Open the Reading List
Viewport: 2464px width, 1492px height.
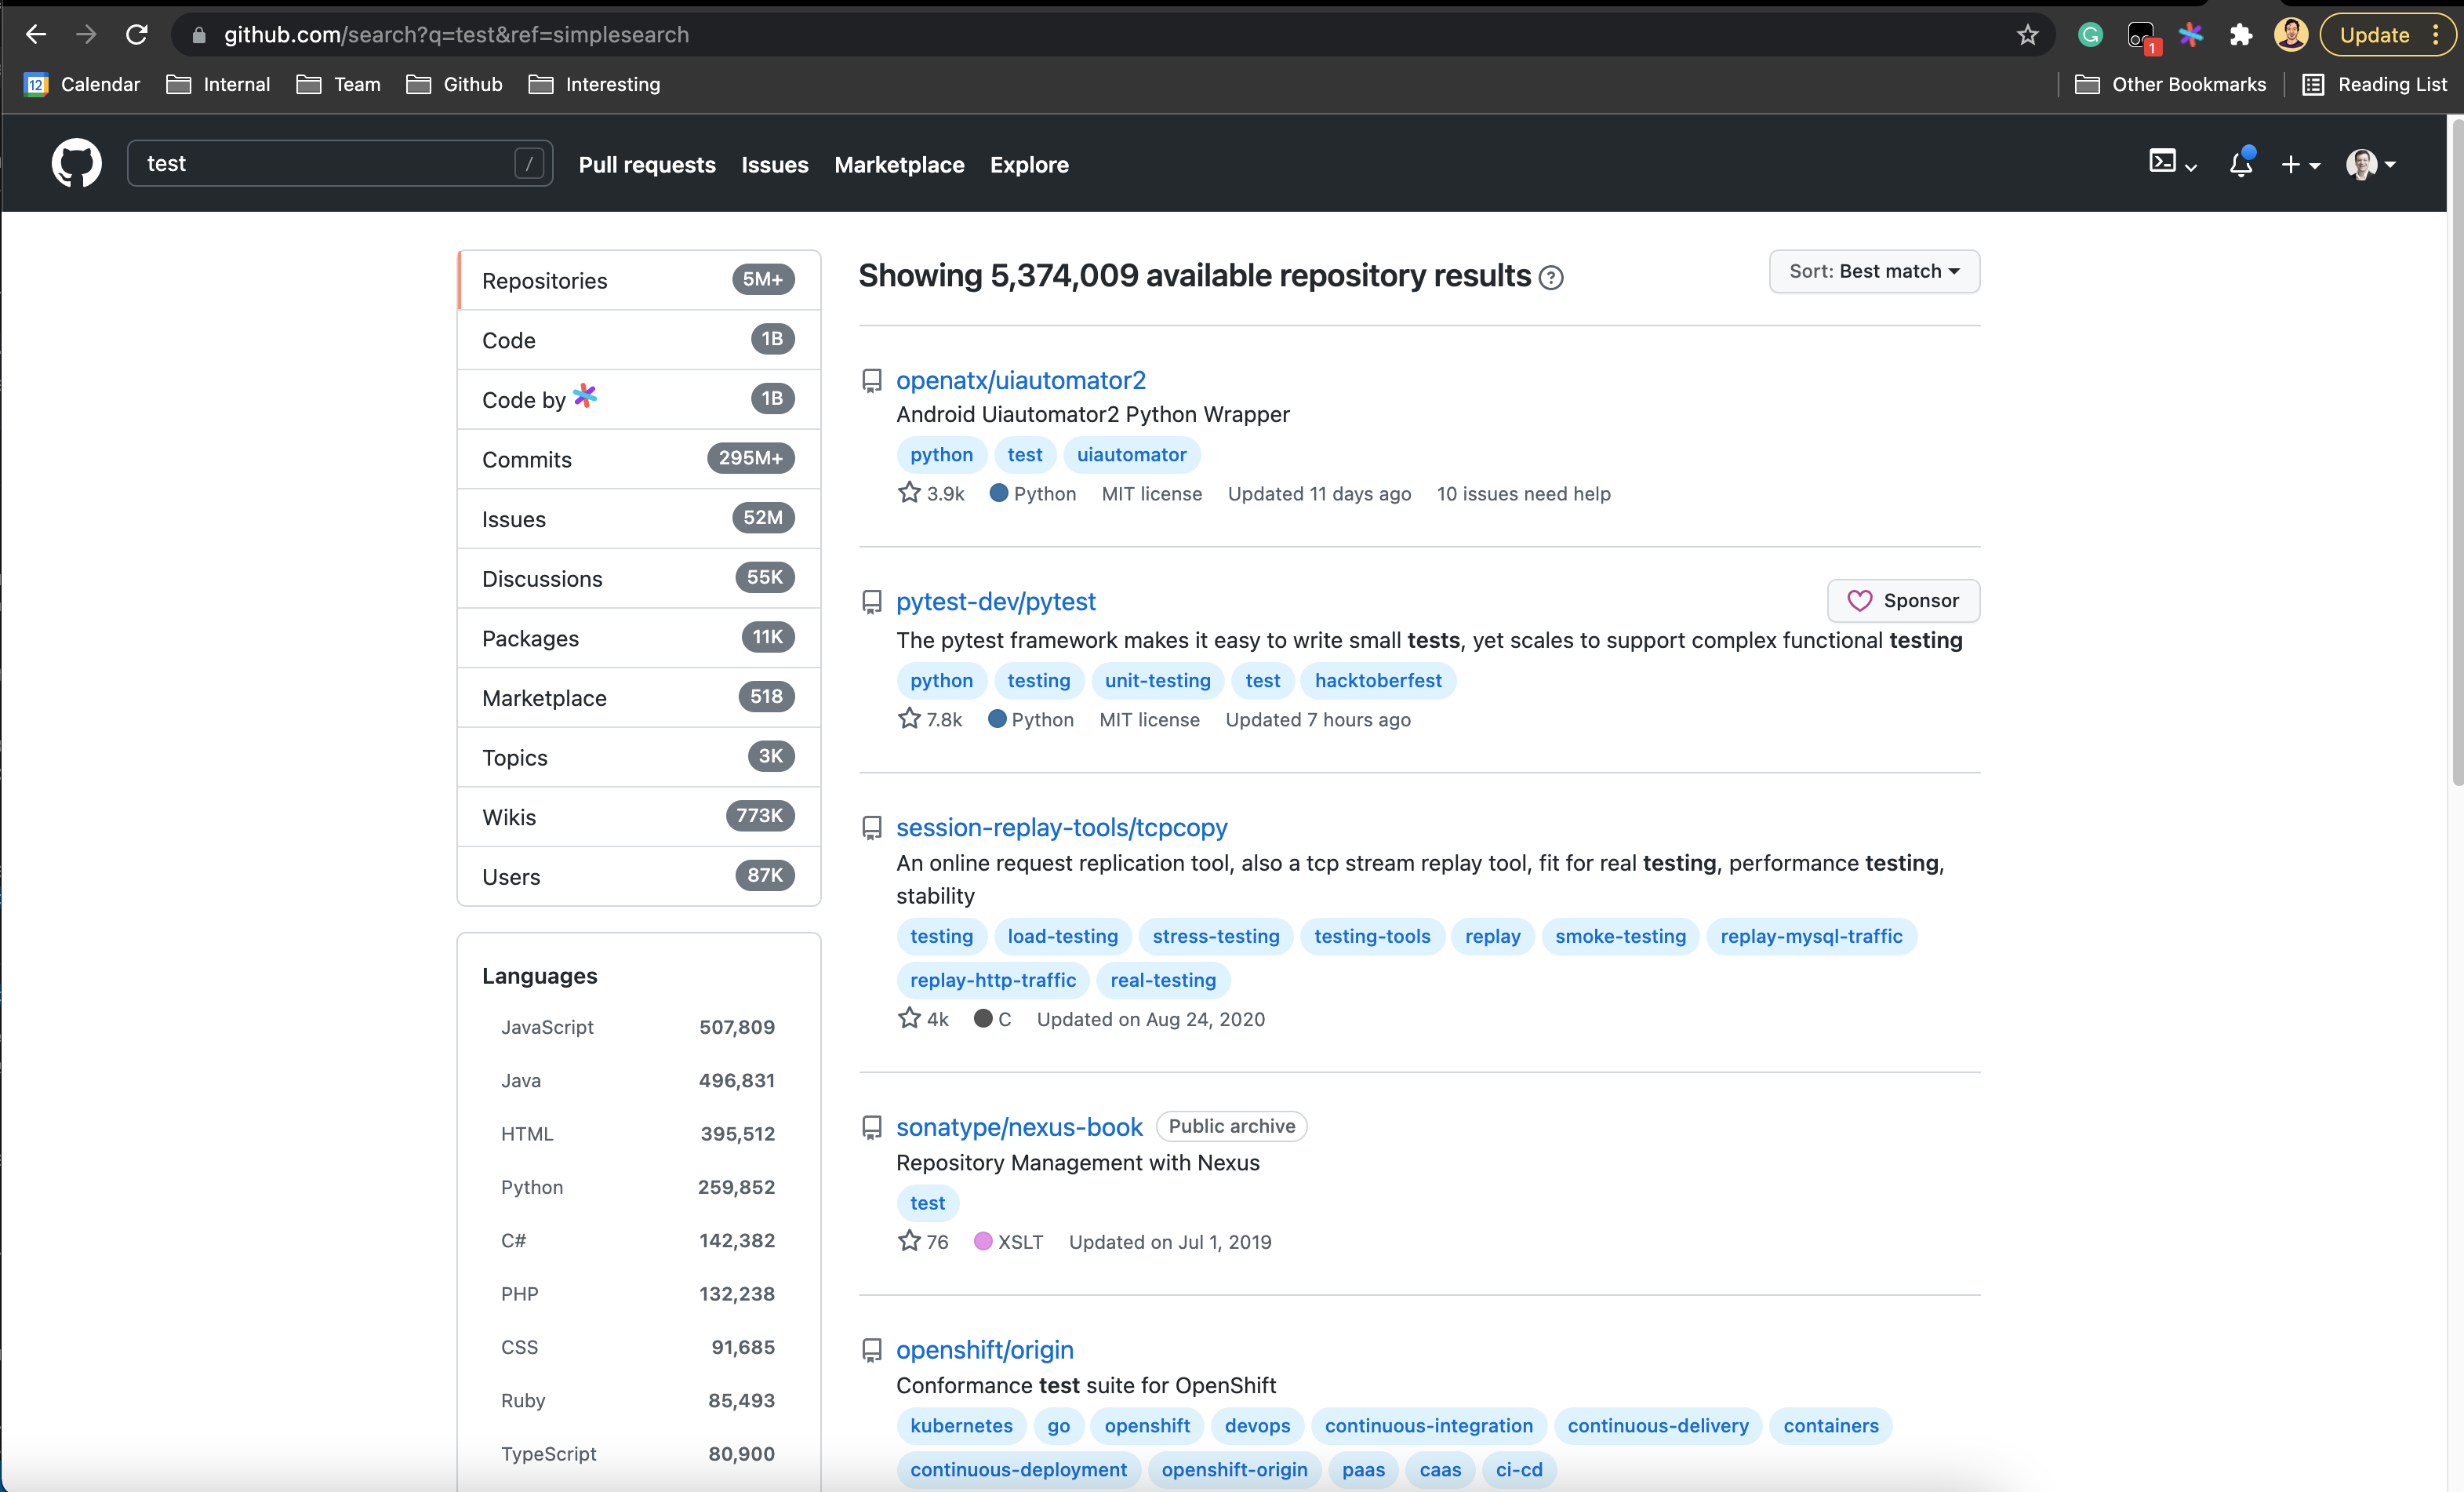tap(2374, 84)
